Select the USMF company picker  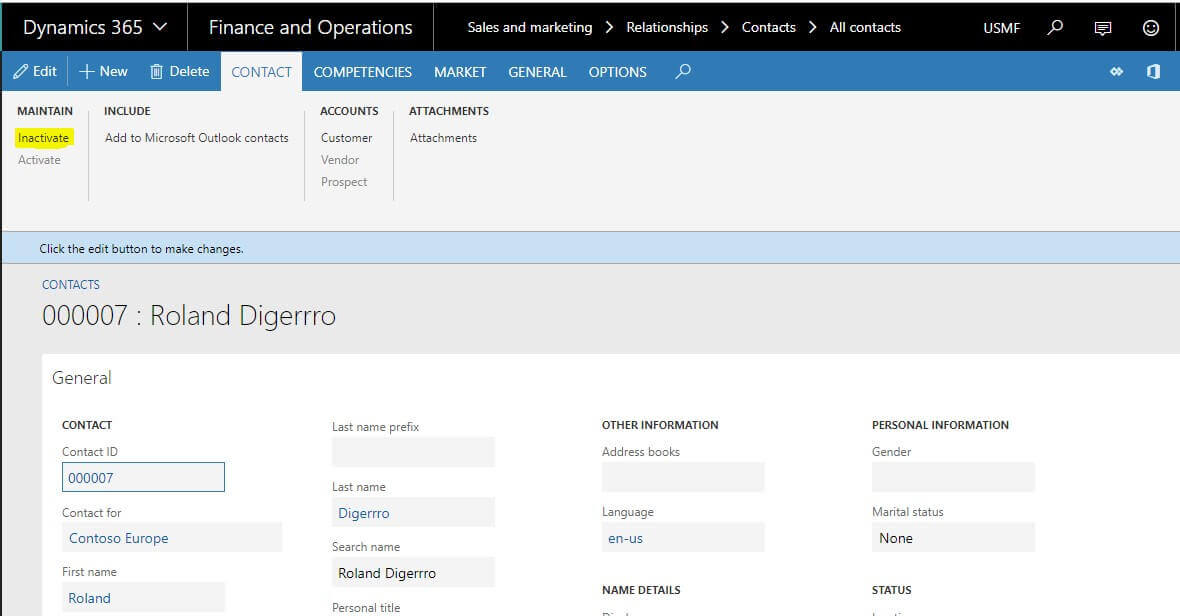click(1002, 28)
